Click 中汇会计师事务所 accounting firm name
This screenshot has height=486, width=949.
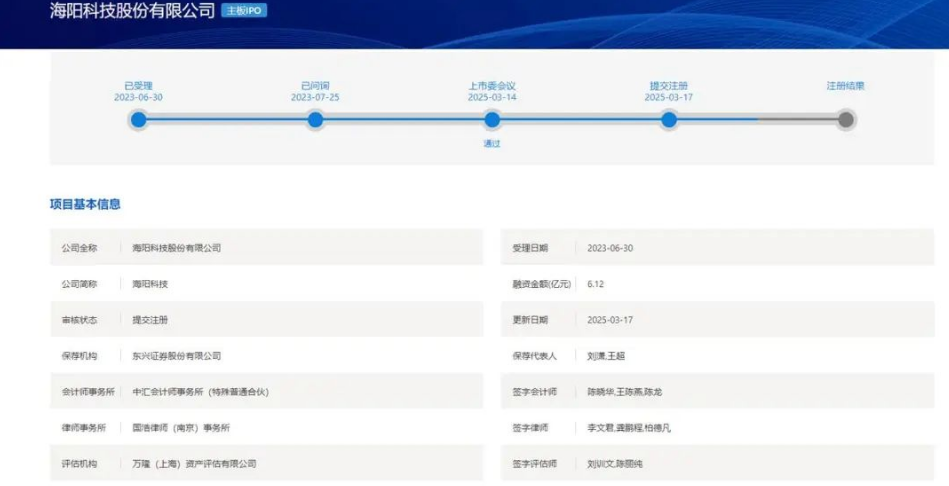coord(200,392)
